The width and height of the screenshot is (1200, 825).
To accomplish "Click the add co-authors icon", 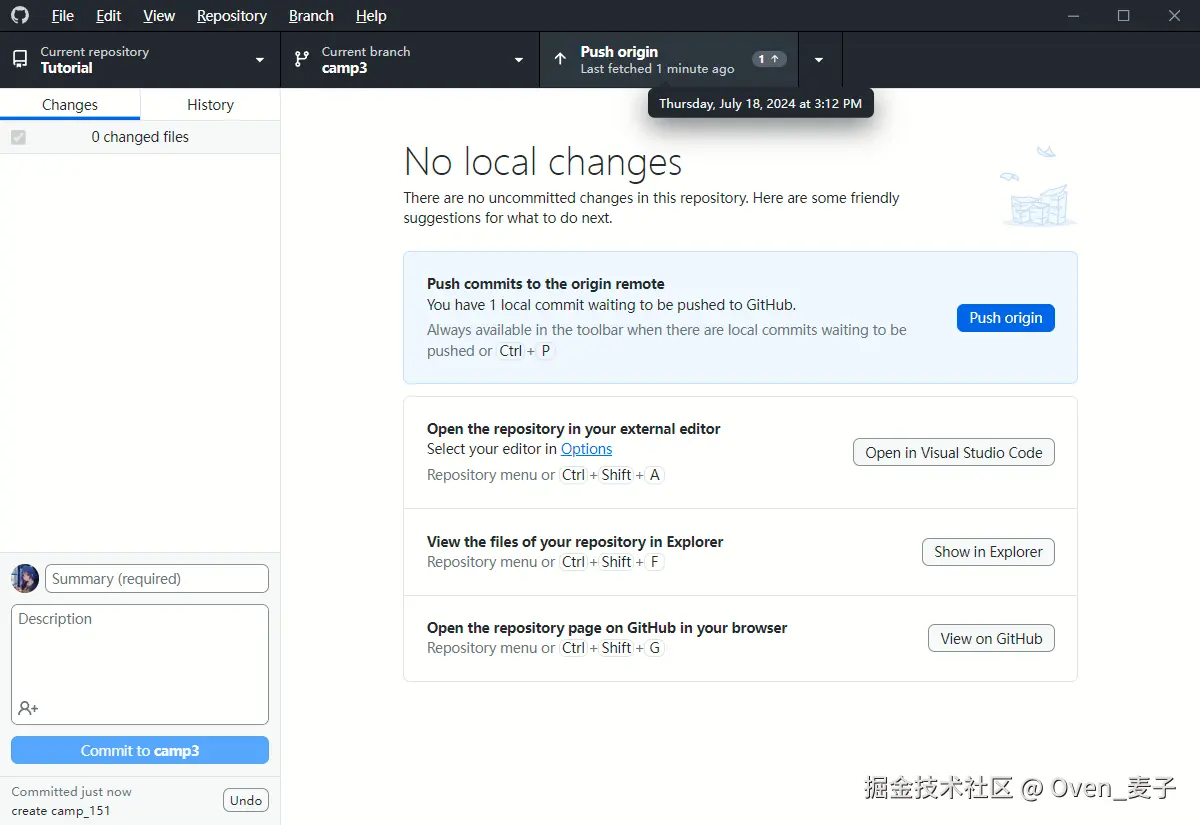I will 28,708.
